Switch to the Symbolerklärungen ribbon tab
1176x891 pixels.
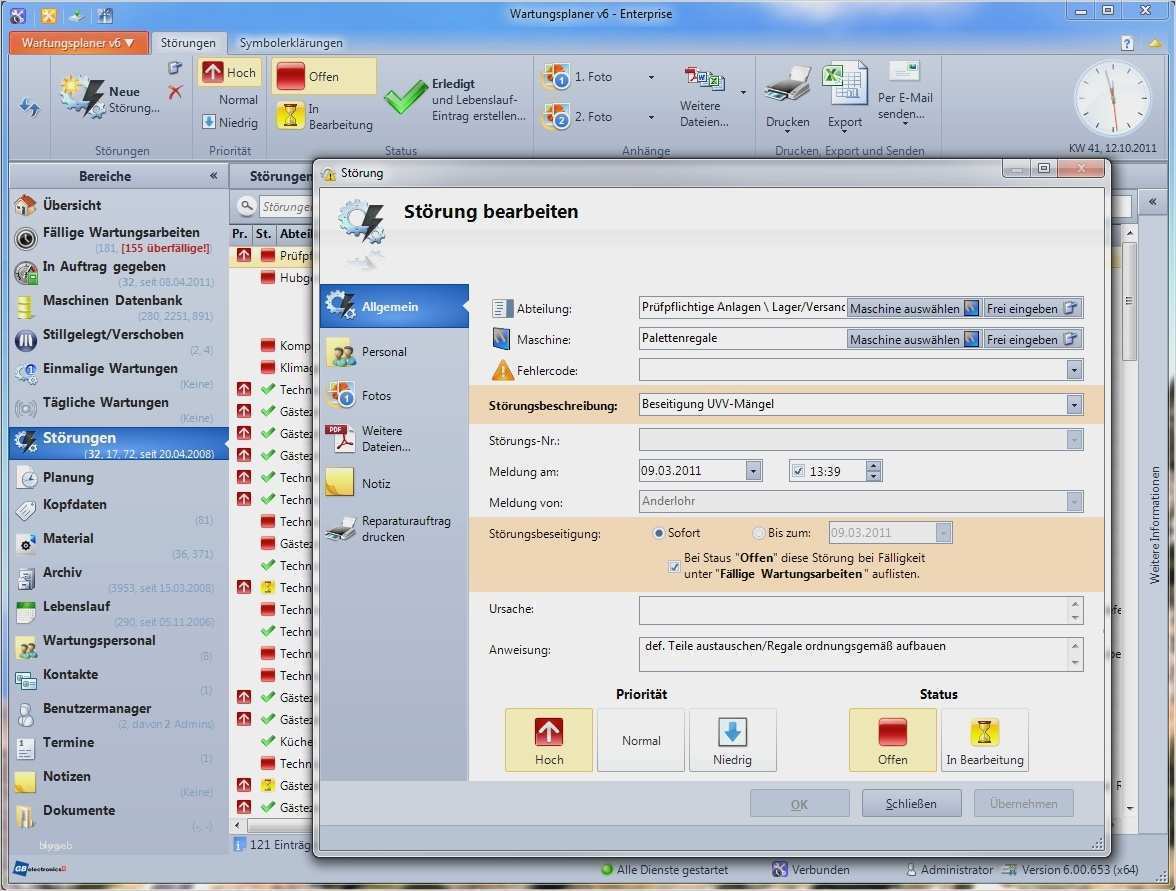tap(291, 43)
